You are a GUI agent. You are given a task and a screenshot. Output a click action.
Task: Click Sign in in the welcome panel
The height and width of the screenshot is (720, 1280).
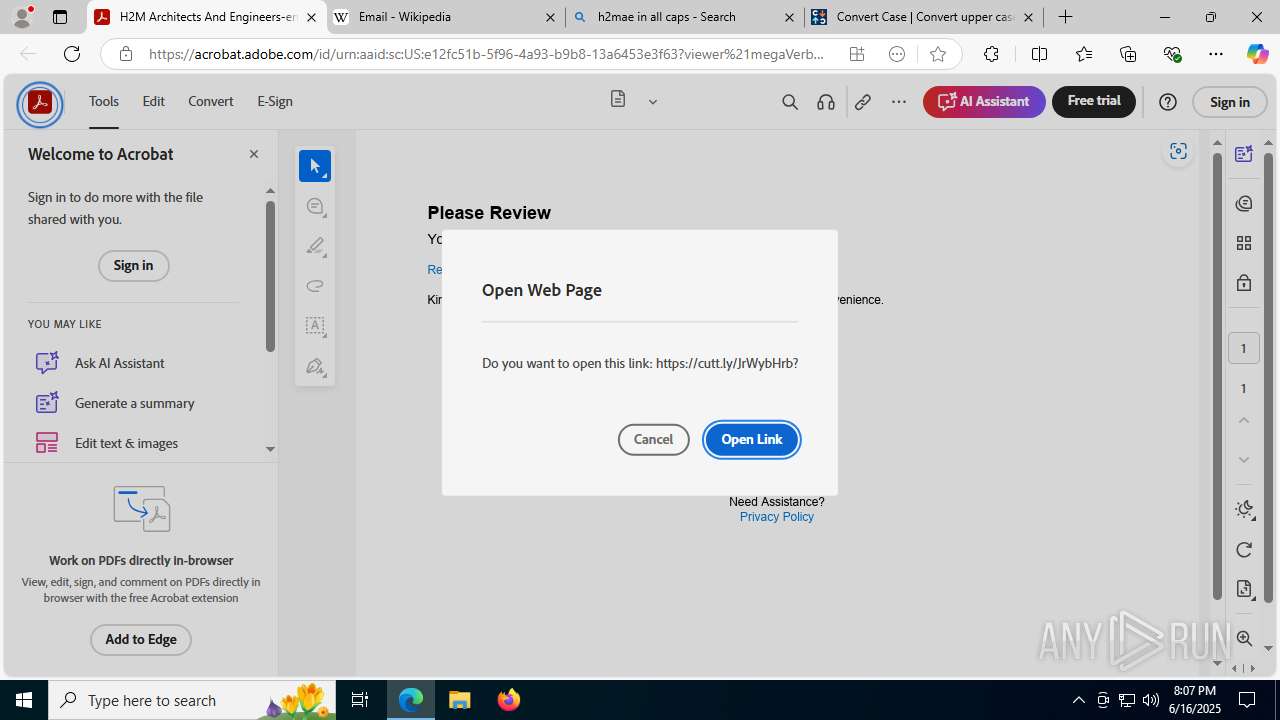(133, 266)
